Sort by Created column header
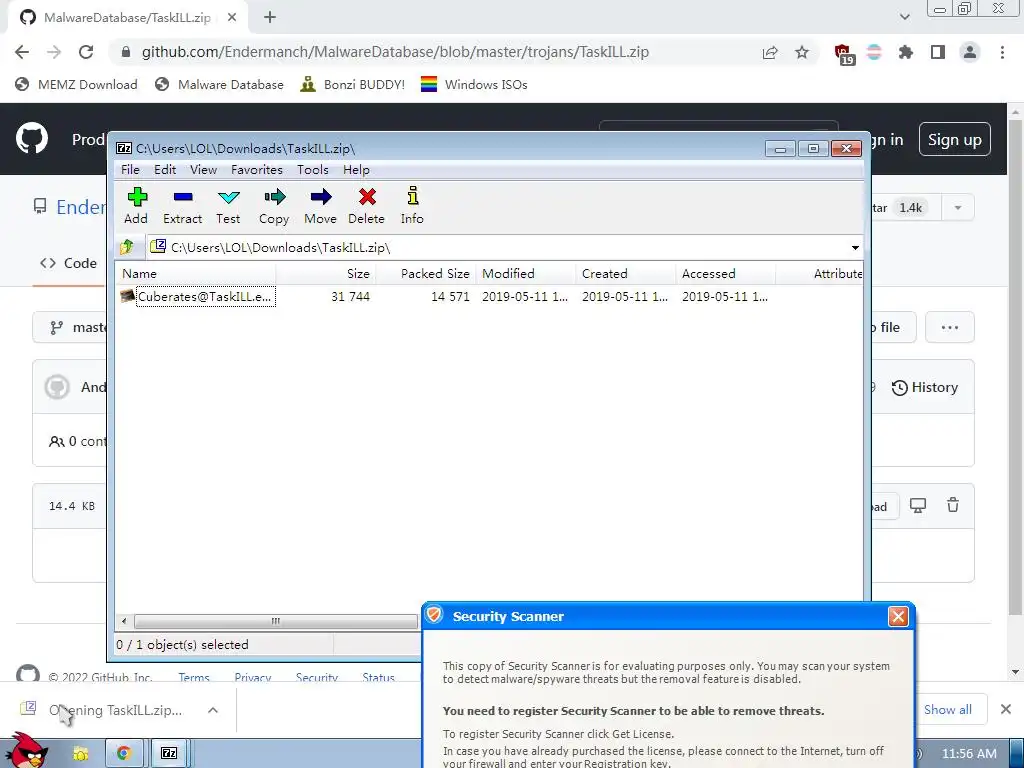Screen dimensions: 1024x768 tap(626, 274)
